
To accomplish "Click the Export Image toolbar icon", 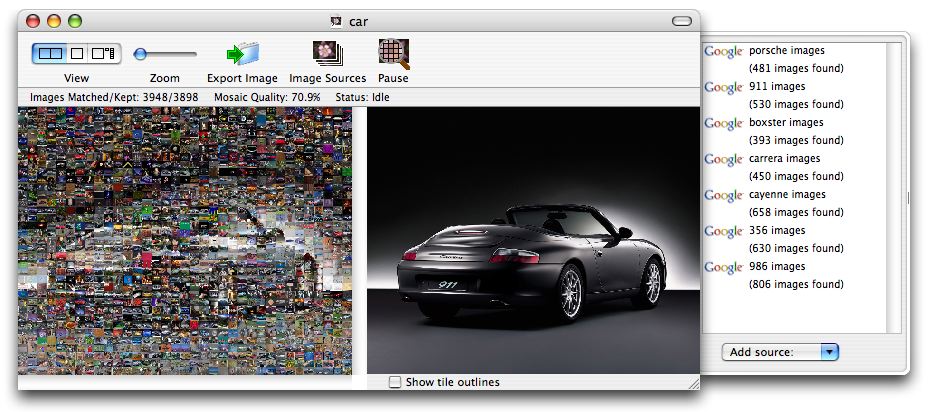I will pos(242,55).
